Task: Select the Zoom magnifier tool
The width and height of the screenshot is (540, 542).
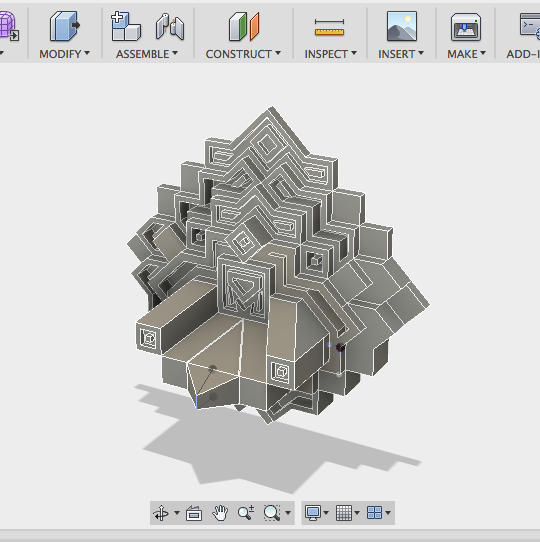Action: [x=246, y=513]
